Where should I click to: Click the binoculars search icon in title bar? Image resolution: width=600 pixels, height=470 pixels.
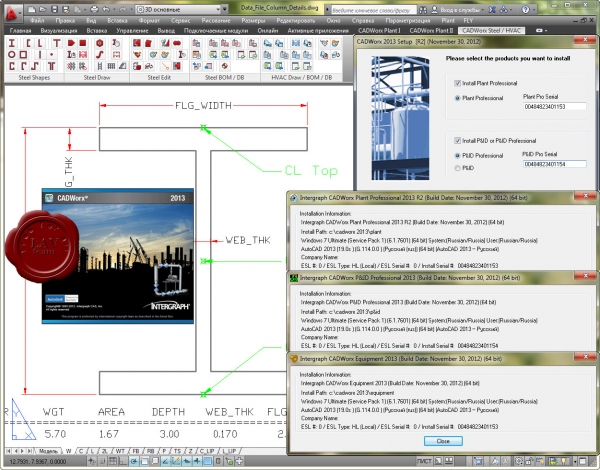(x=423, y=10)
